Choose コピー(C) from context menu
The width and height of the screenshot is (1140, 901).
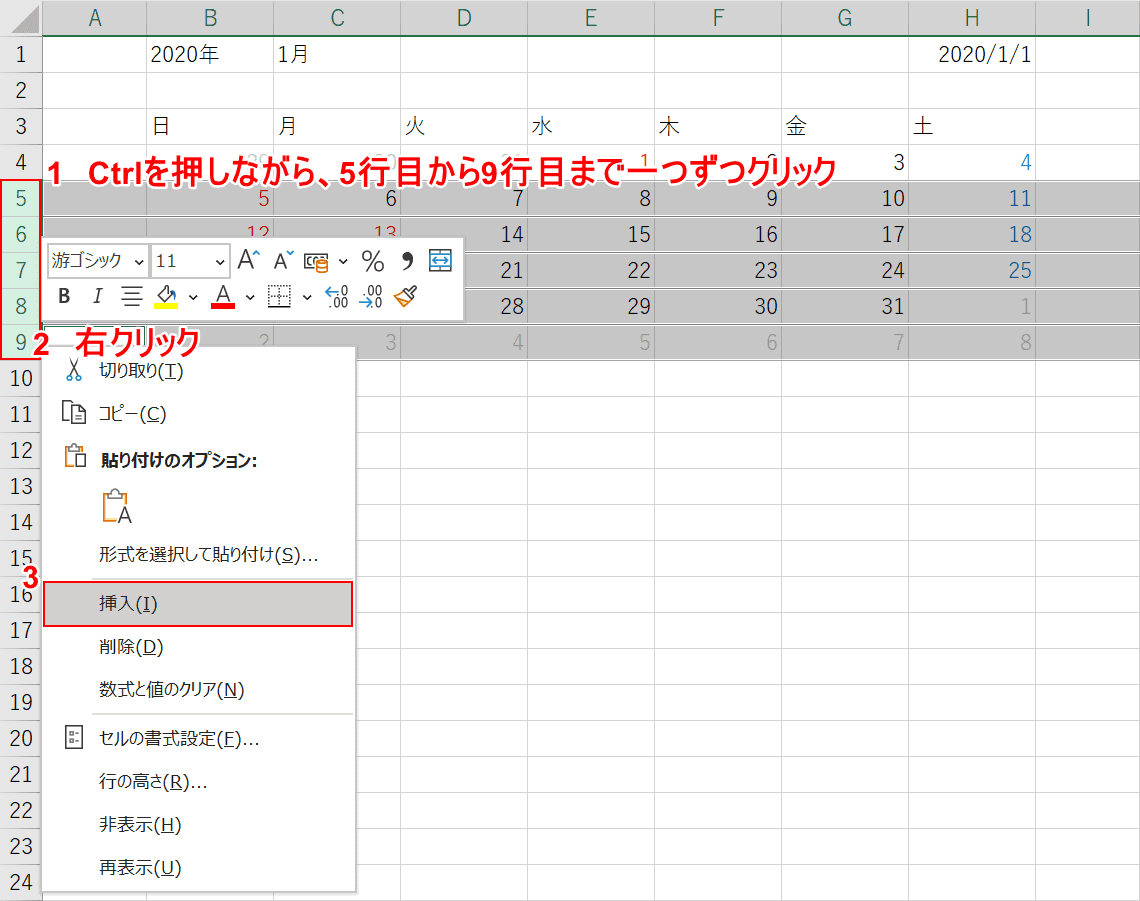(198, 414)
